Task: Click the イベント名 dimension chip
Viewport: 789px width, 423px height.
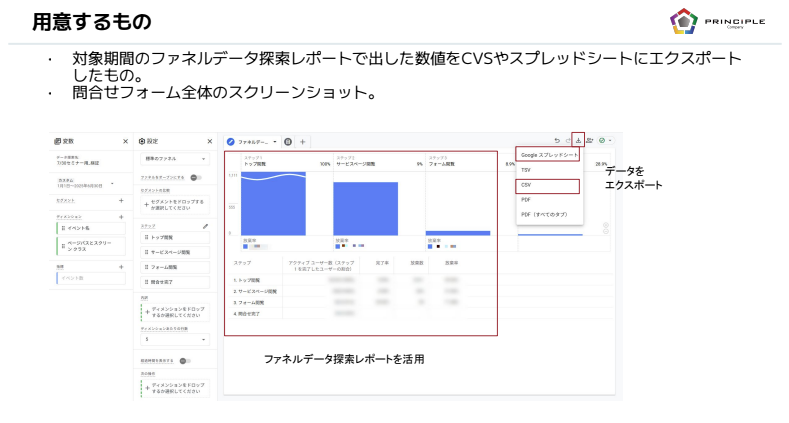Action: pos(88,228)
